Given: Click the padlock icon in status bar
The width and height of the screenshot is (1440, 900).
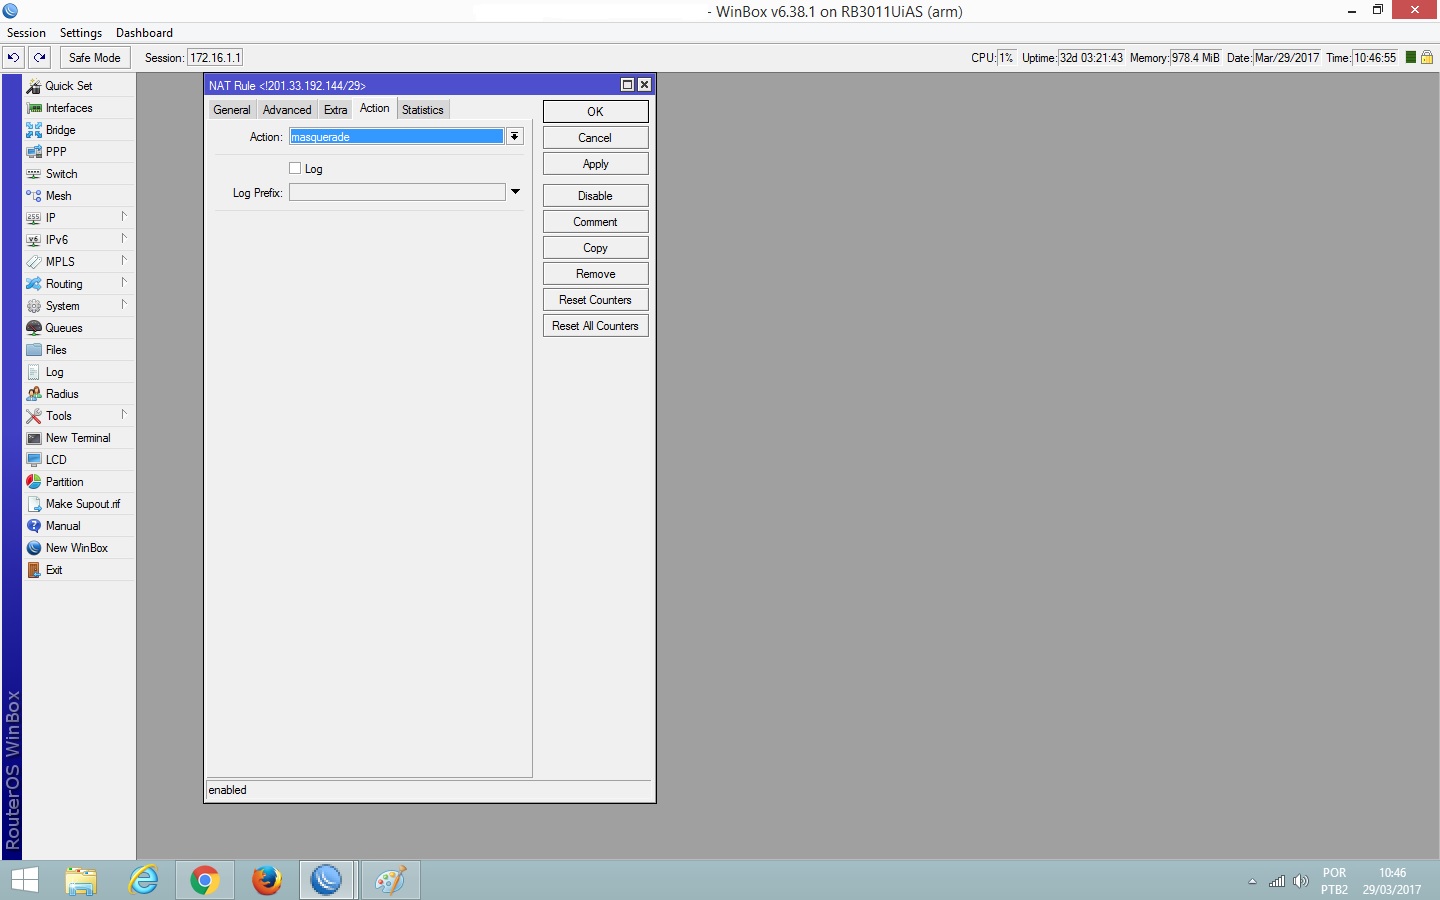Looking at the screenshot, I should point(1427,58).
